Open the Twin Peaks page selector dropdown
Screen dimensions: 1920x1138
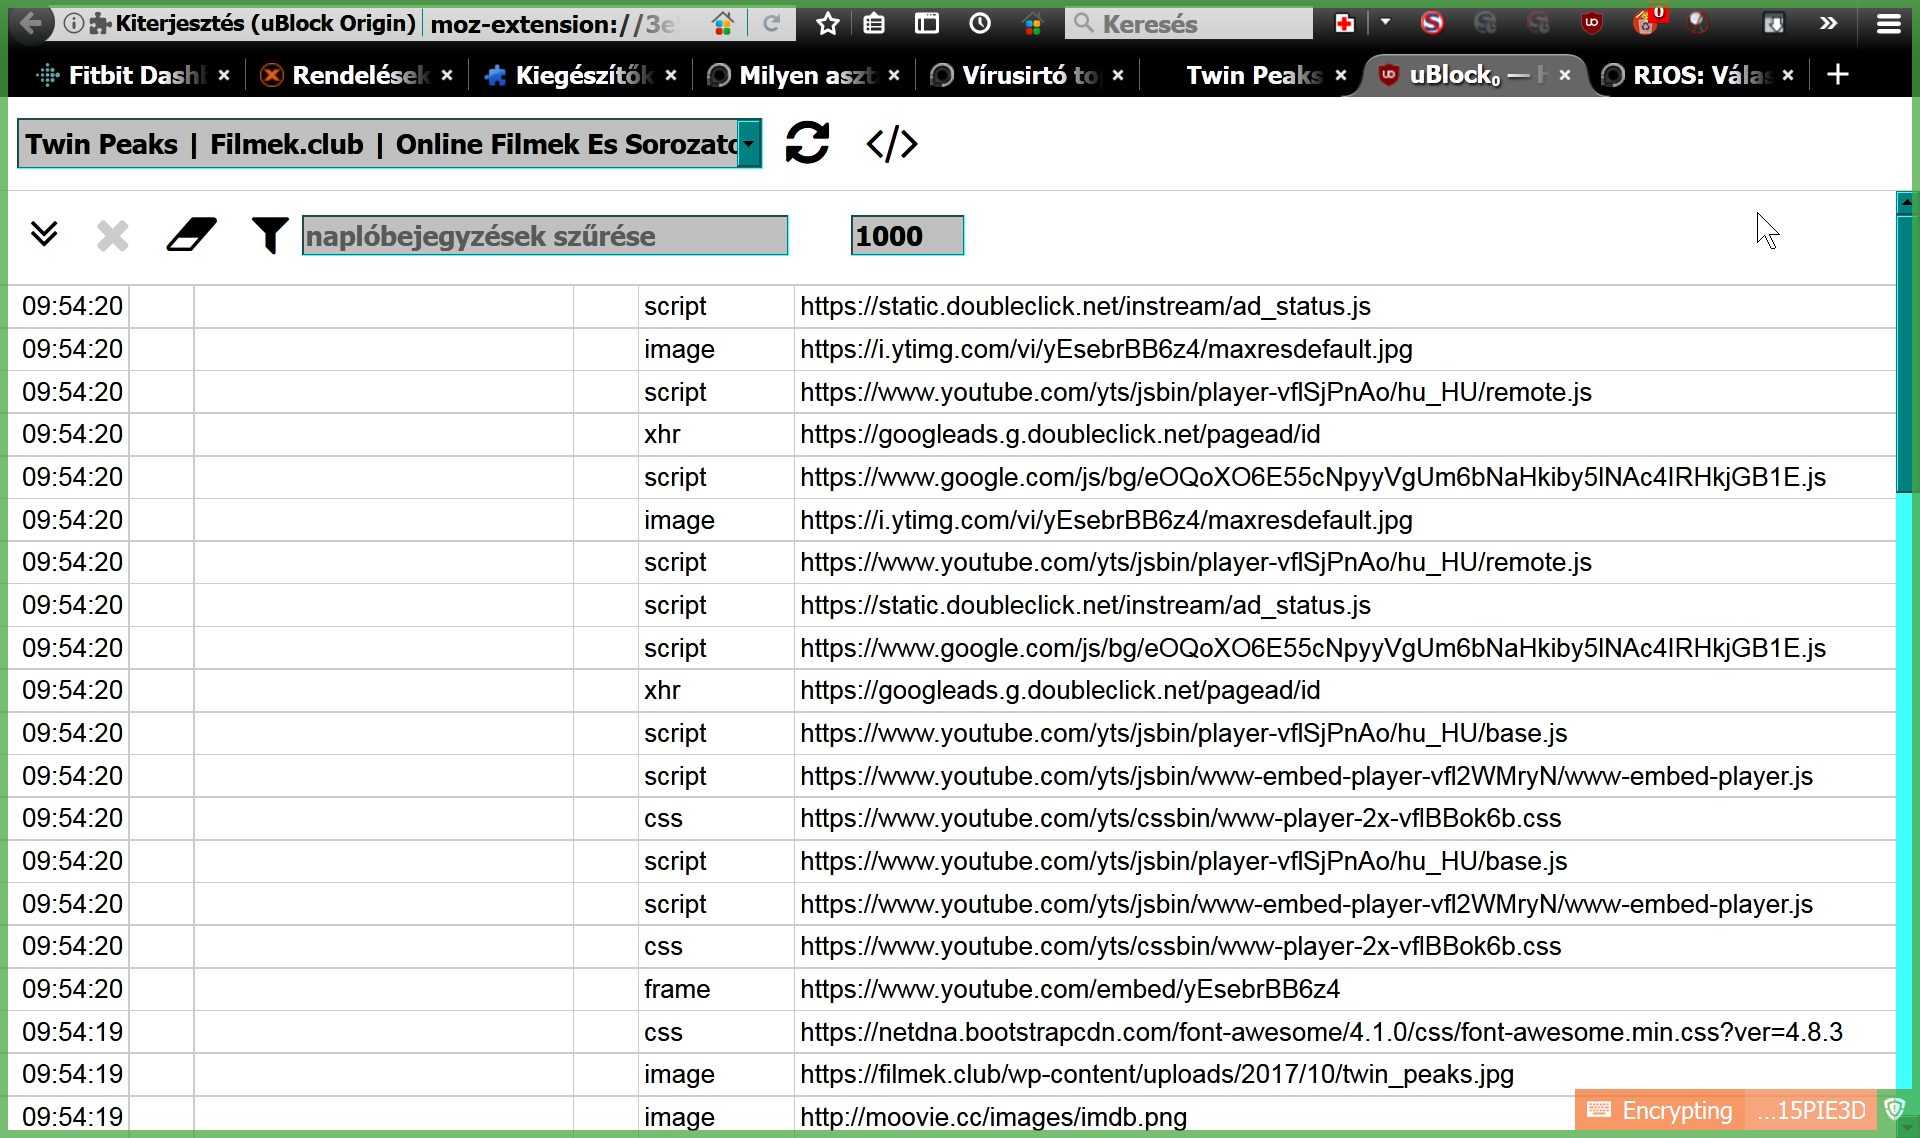390,144
